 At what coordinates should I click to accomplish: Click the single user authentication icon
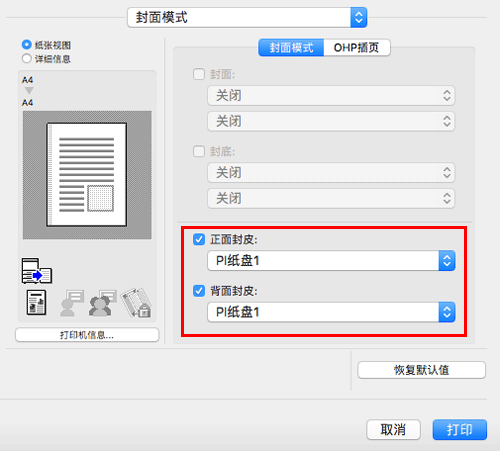(72, 303)
